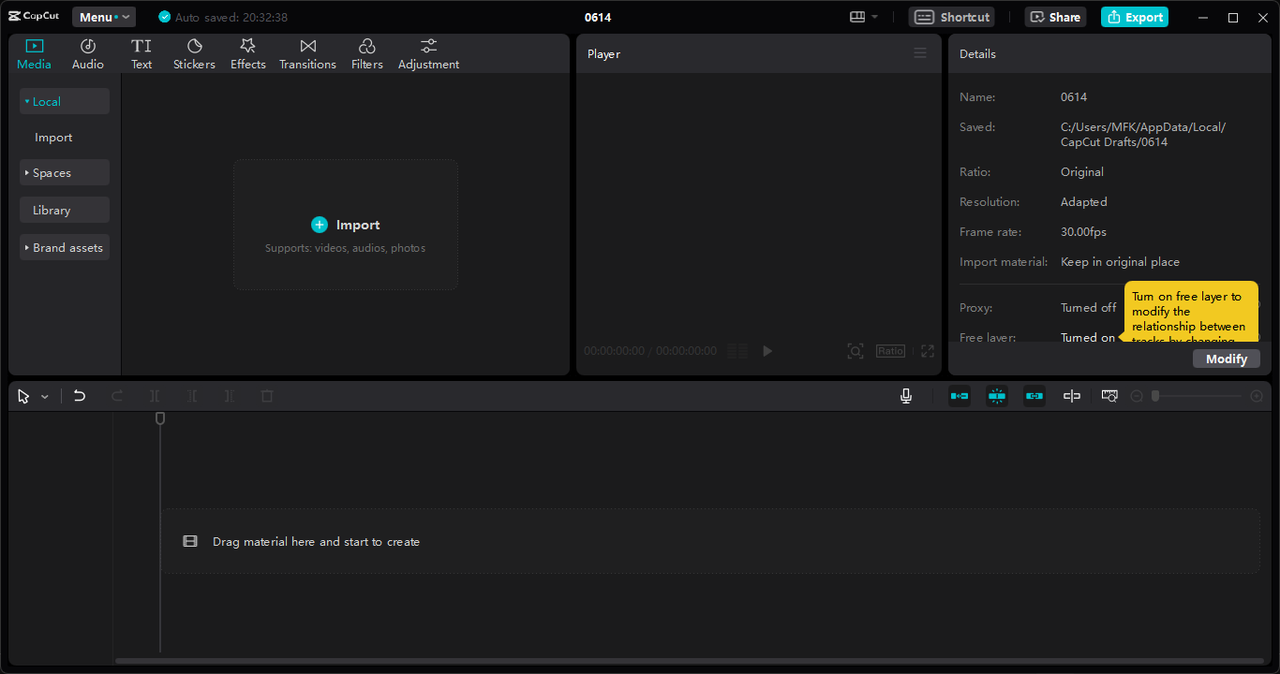Click the Original ratio value
Screen dimensions: 1280x674
[1082, 172]
